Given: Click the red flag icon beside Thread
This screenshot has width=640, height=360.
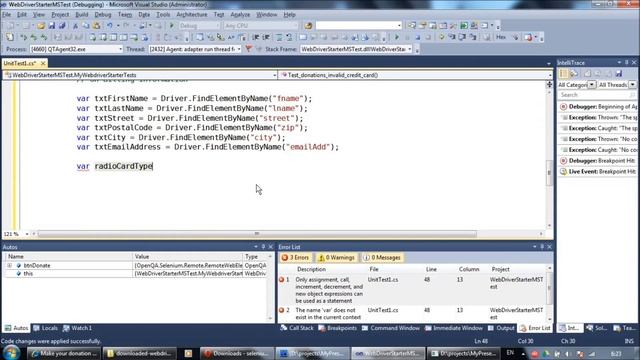Looking at the screenshot, I should pos(248,49).
